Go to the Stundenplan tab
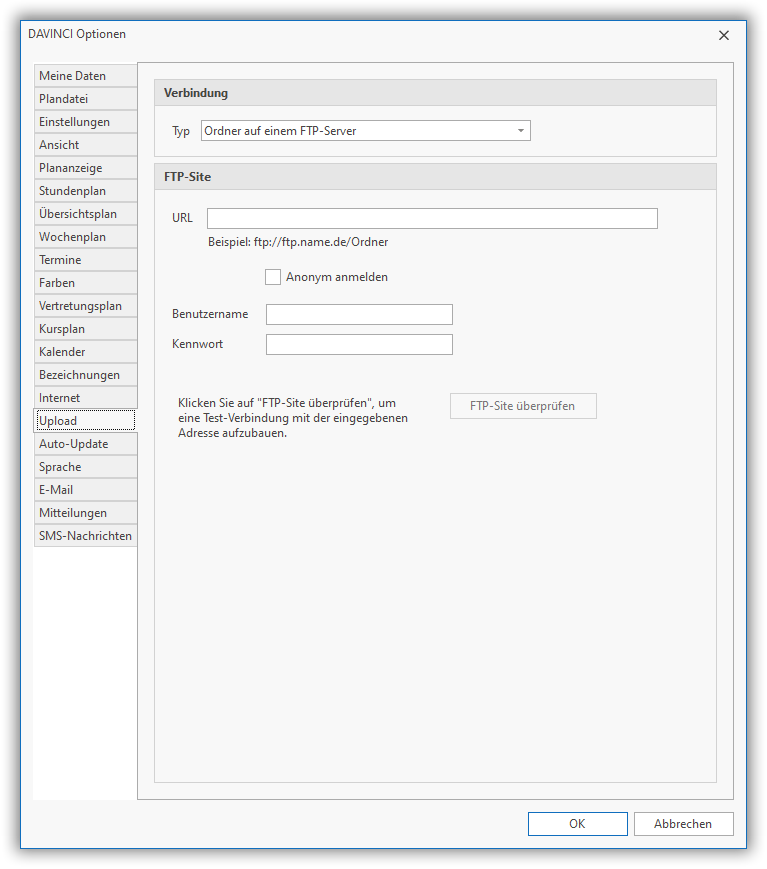This screenshot has height=869, width=767. point(84,191)
